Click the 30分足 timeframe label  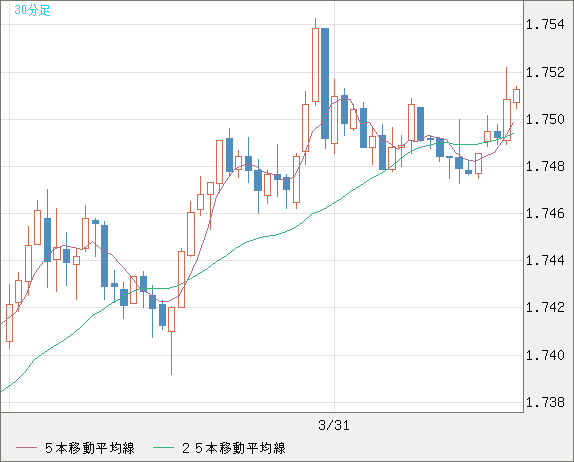(x=32, y=10)
